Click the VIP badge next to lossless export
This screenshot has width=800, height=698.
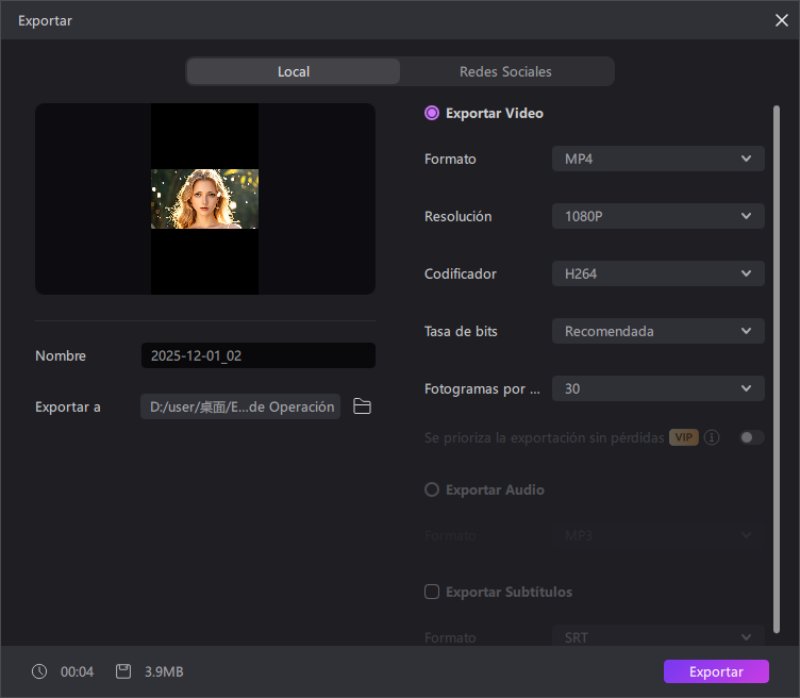pos(684,437)
